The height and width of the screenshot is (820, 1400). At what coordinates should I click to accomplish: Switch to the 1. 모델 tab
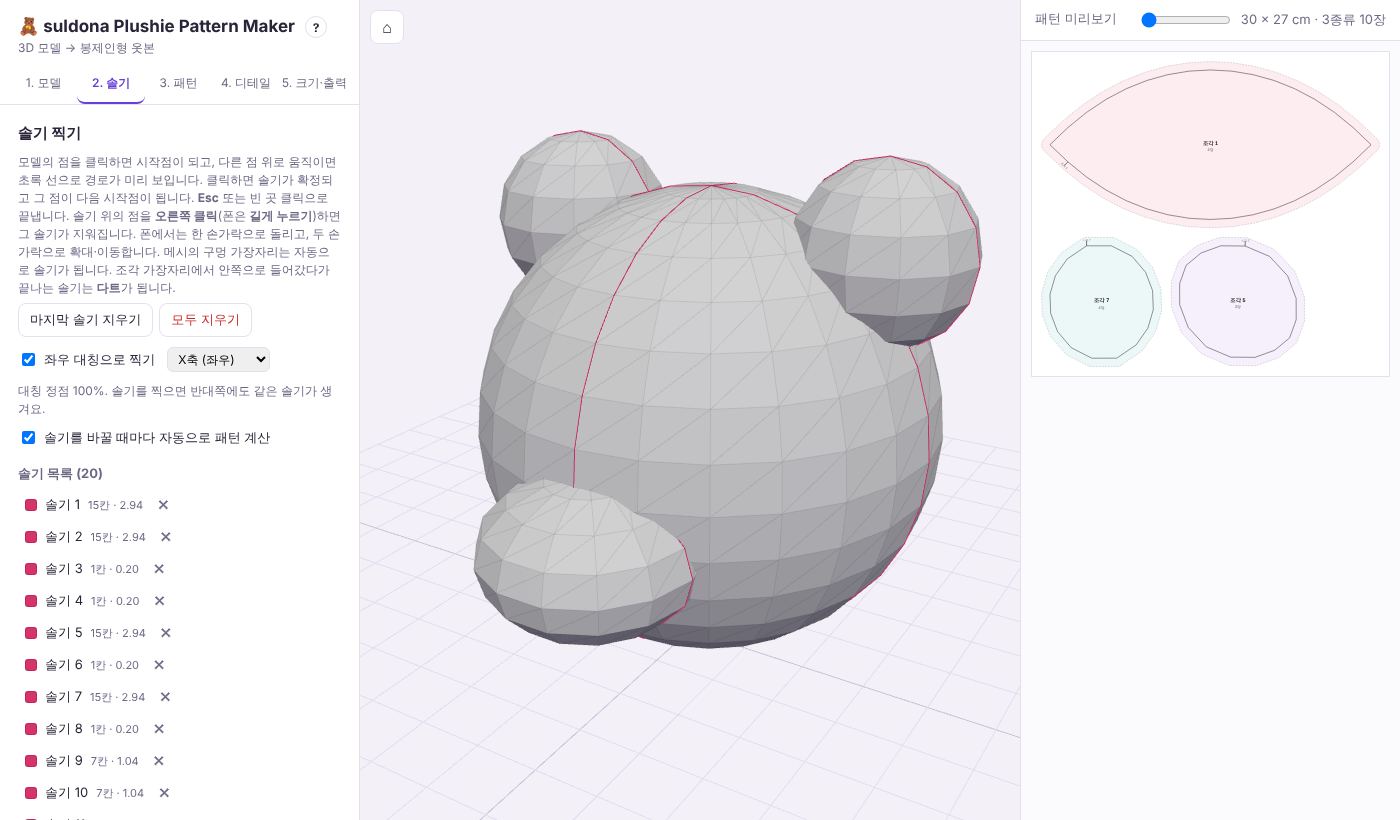43,83
